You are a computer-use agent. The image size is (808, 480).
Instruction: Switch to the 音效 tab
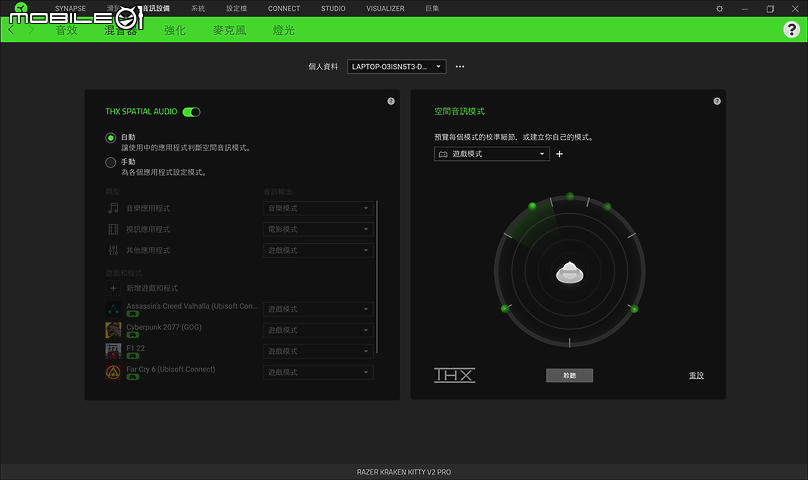point(66,30)
